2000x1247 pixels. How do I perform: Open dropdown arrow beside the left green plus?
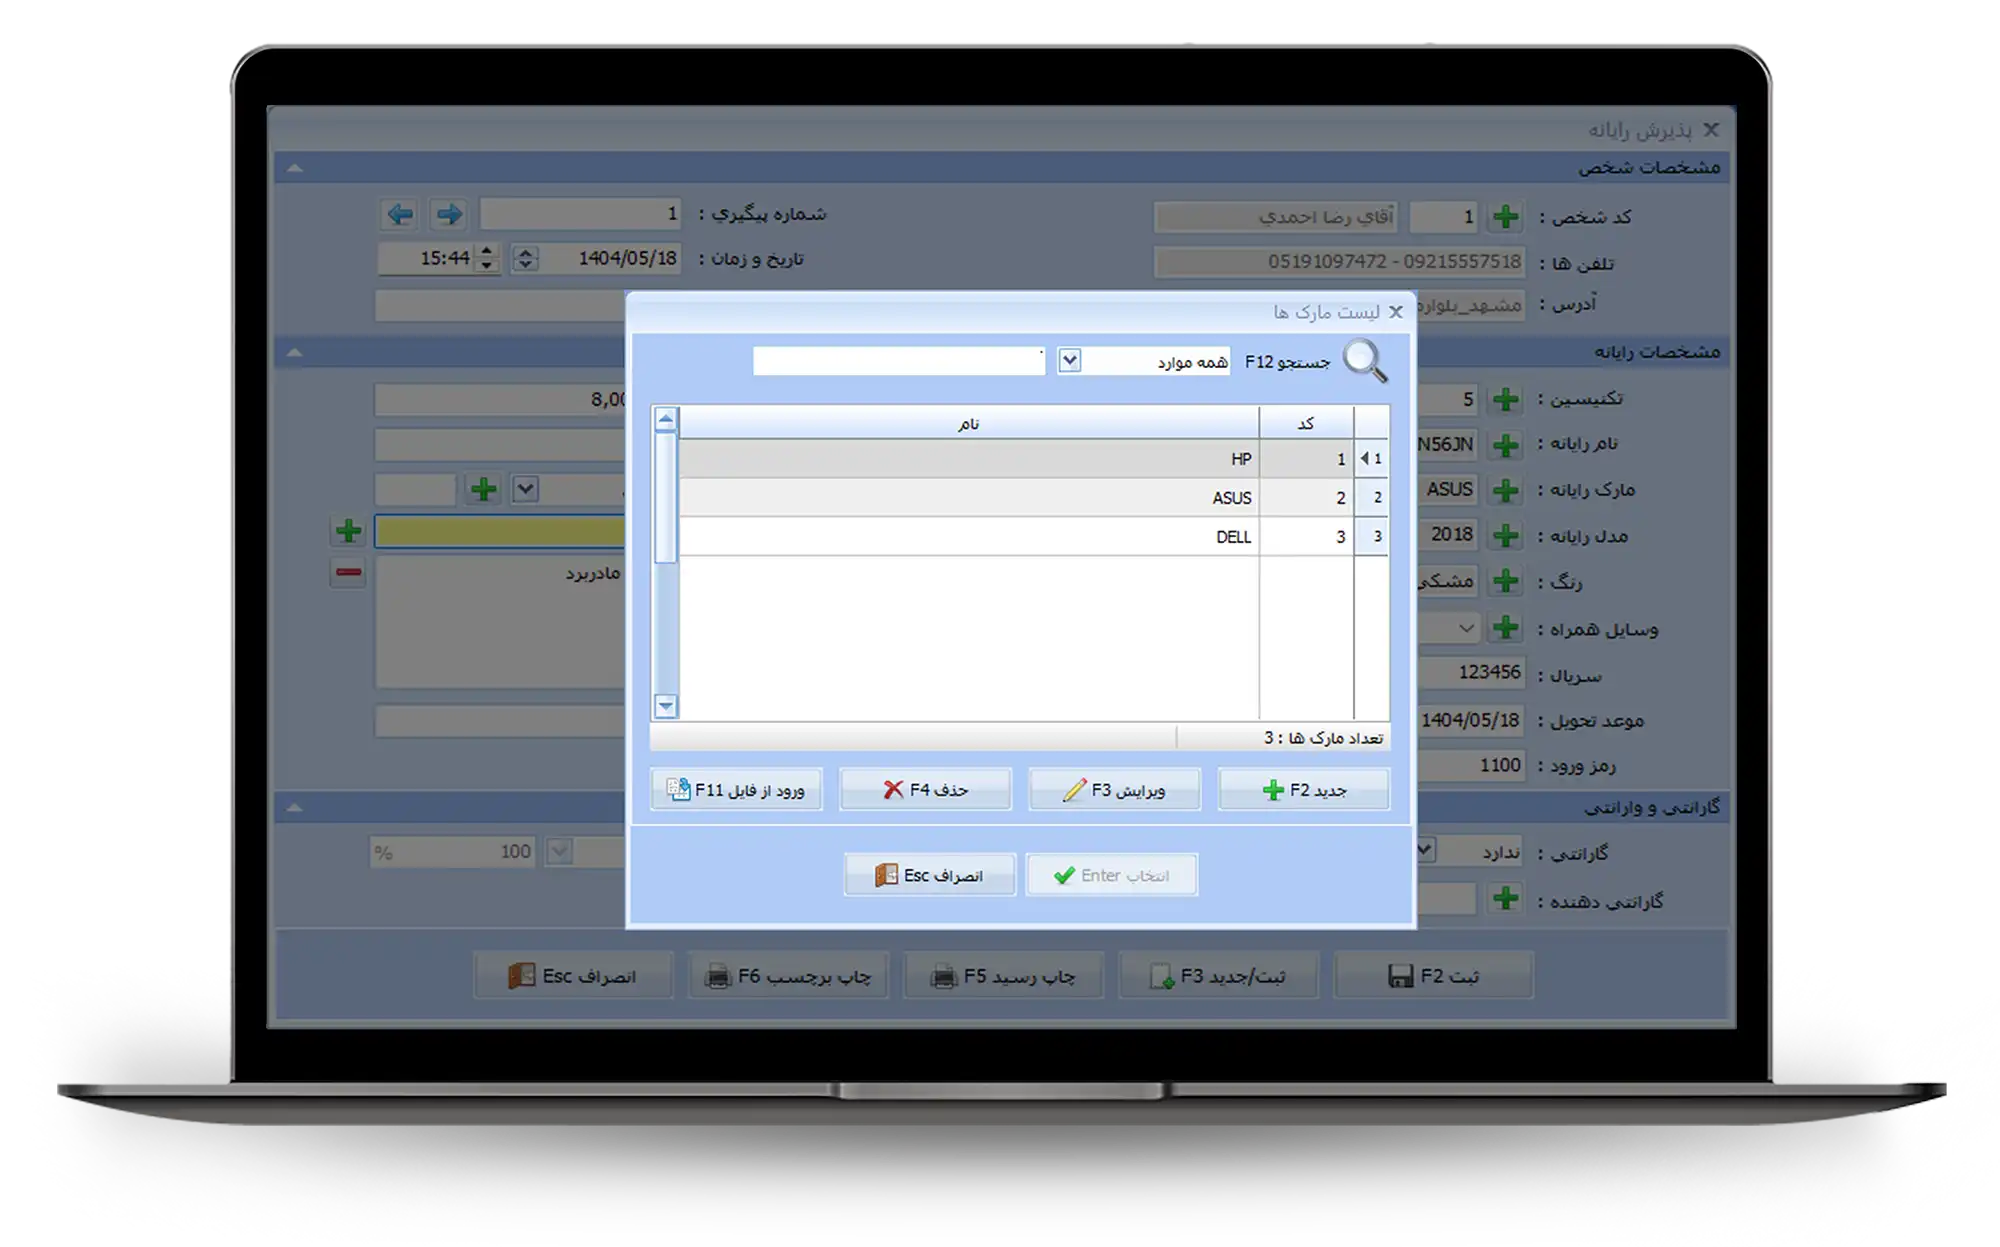(525, 489)
